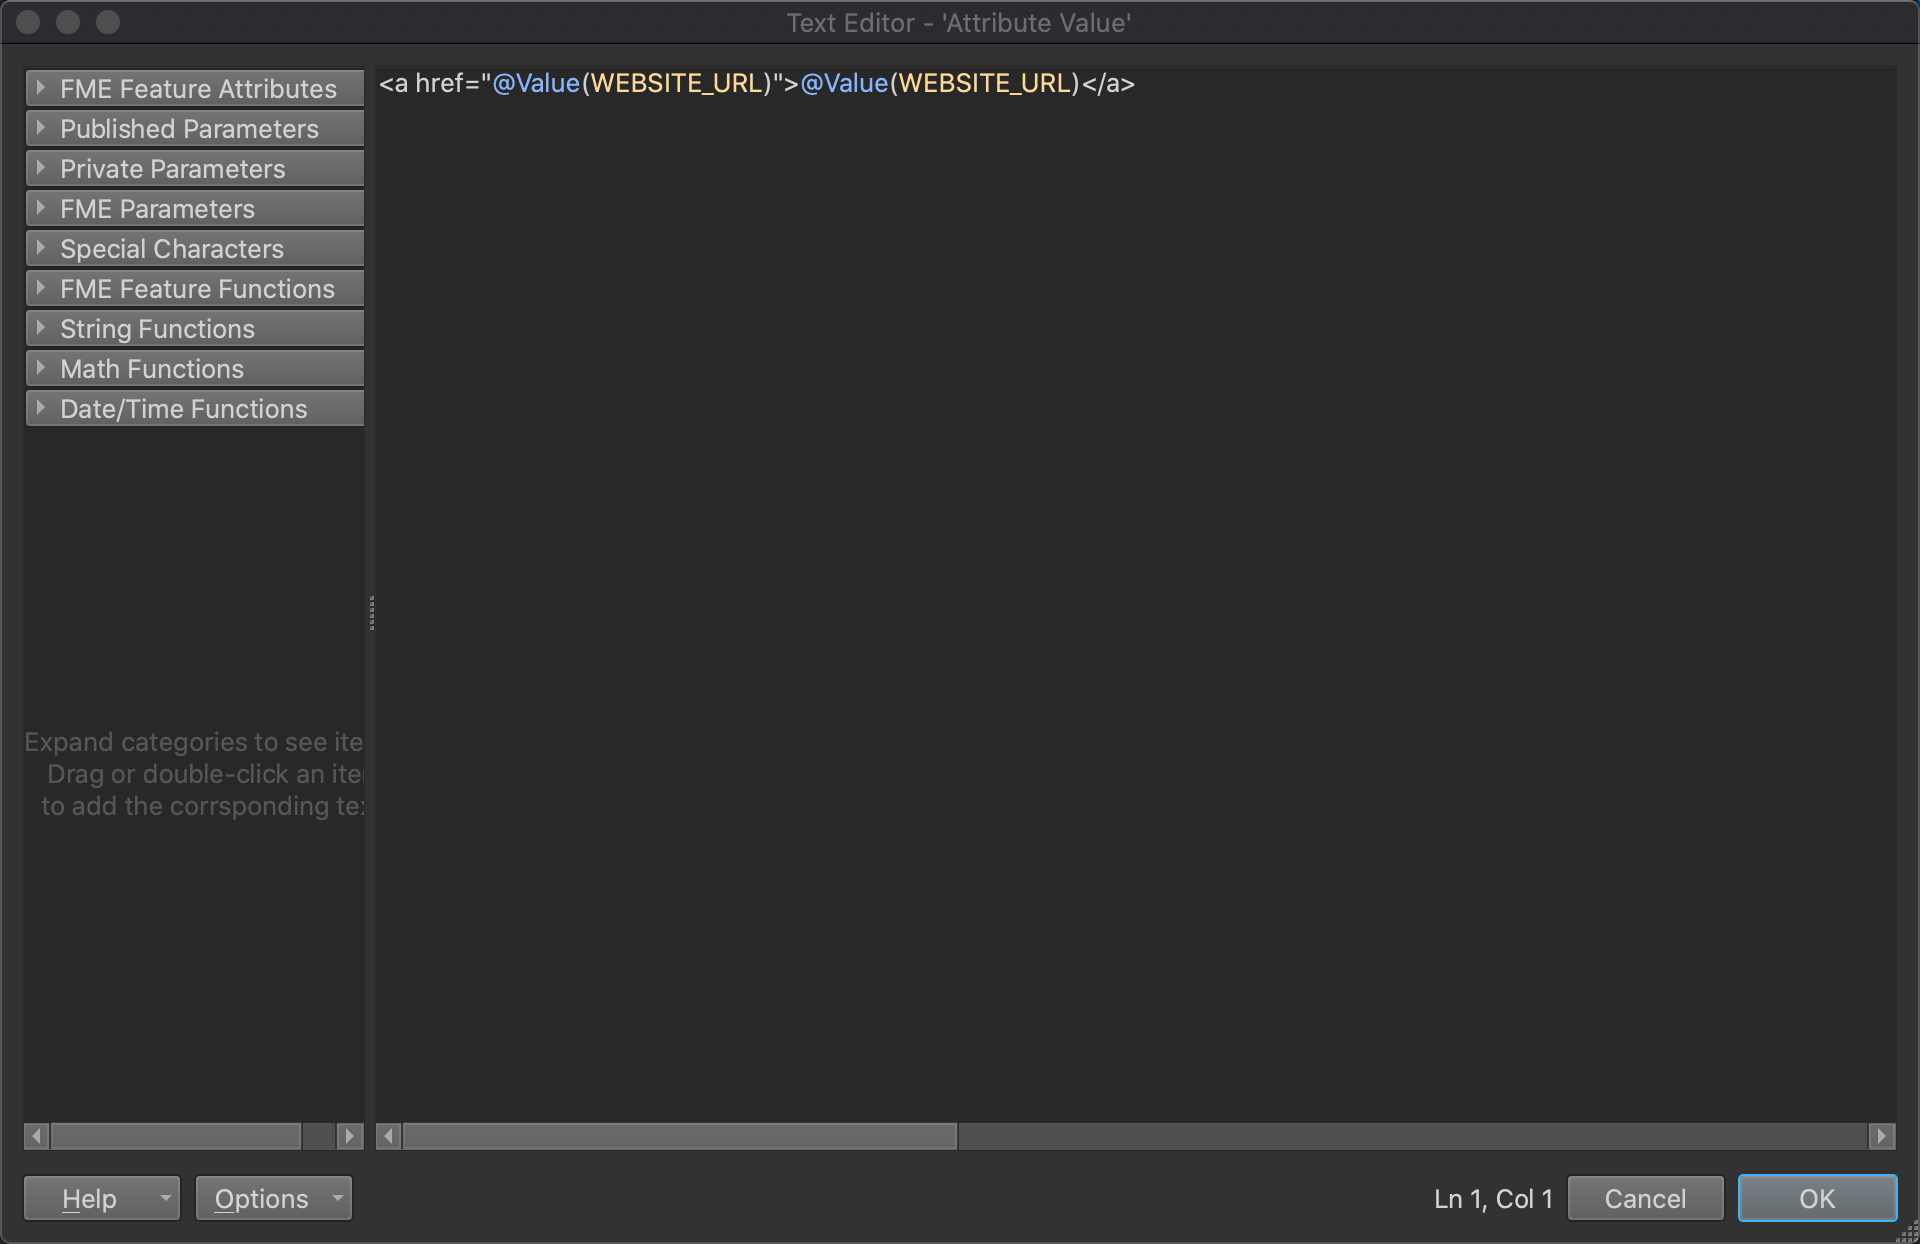Click the left scroll arrow under the sidebar
Image resolution: width=1920 pixels, height=1244 pixels.
(x=35, y=1136)
